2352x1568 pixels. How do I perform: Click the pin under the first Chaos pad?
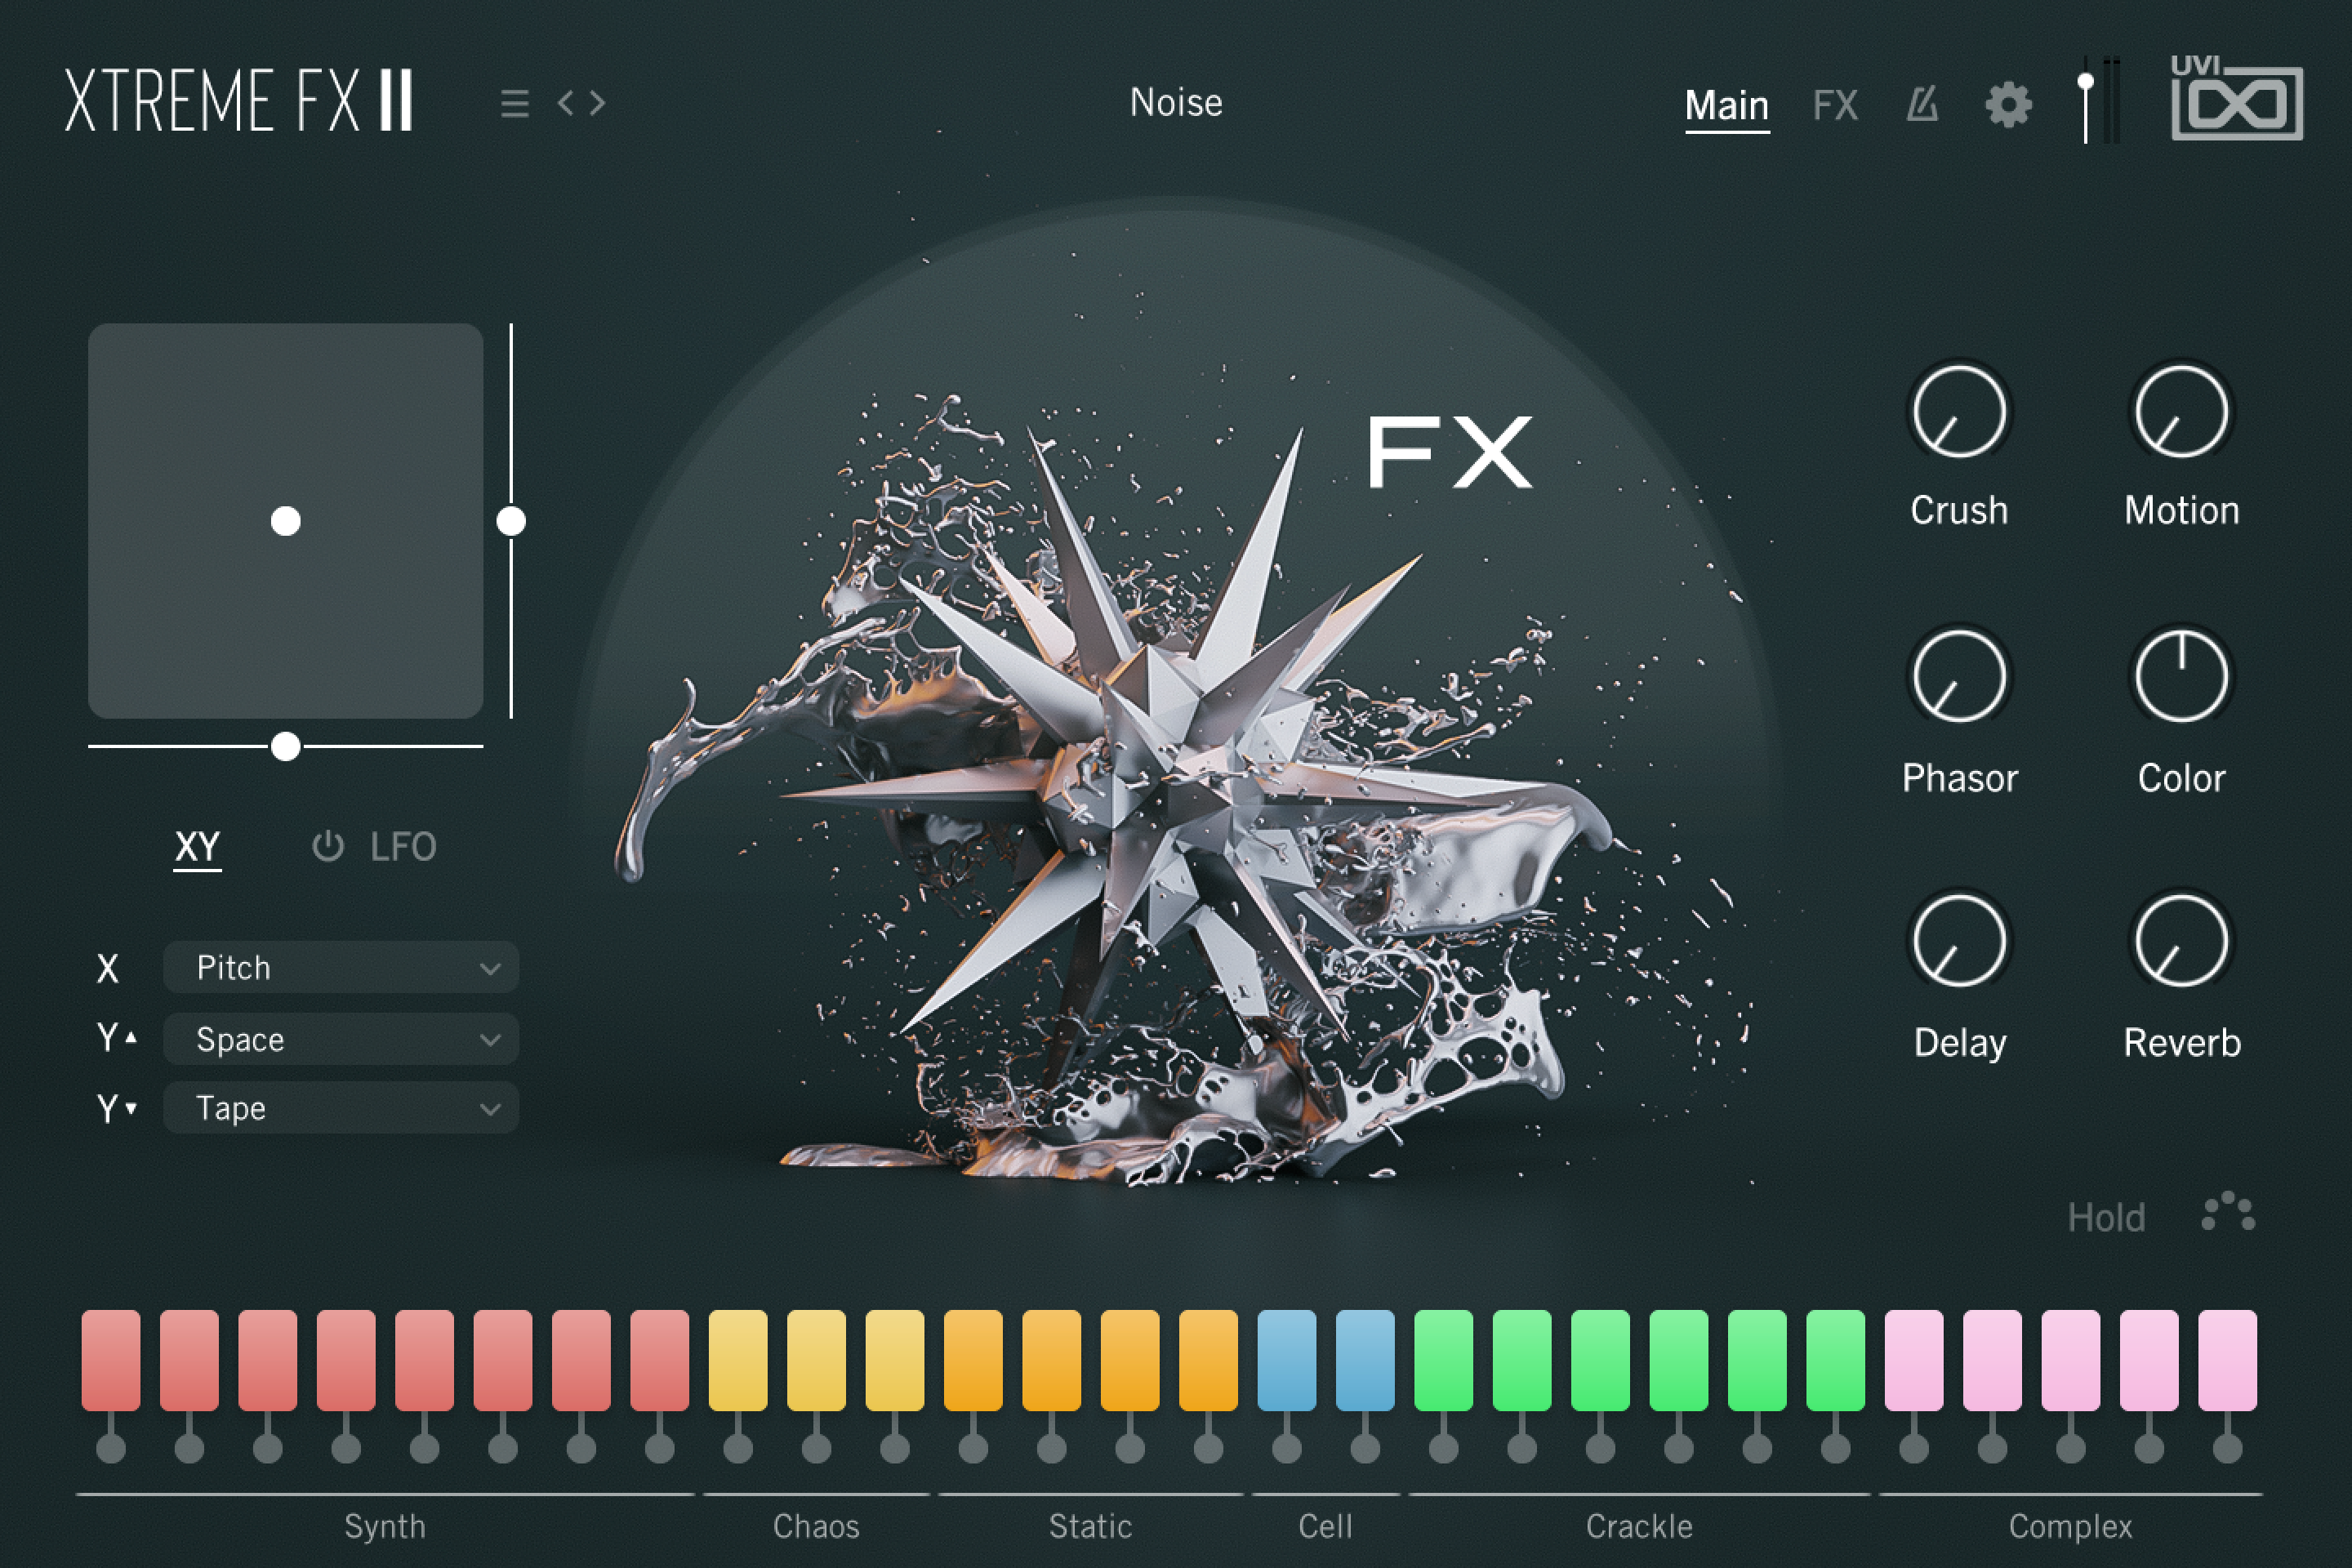tap(738, 1447)
